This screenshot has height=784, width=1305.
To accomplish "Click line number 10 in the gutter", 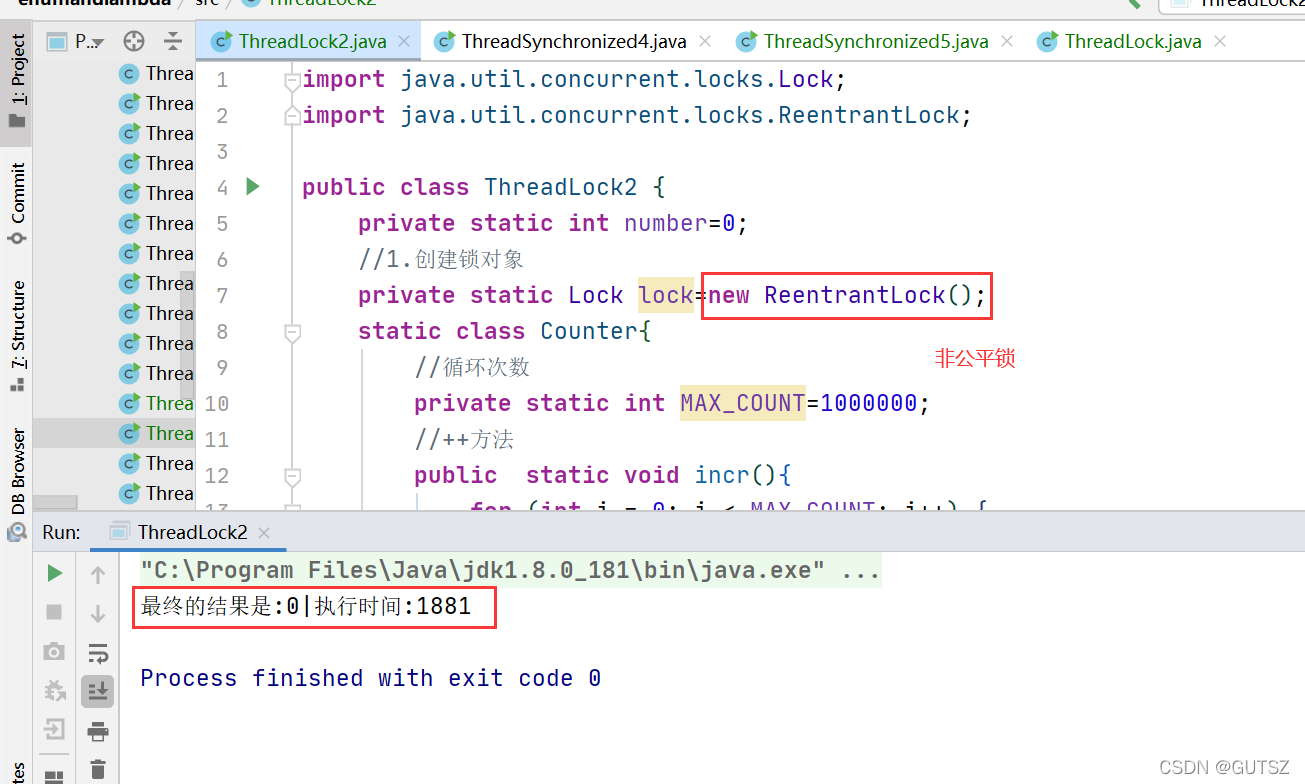I will 217,403.
